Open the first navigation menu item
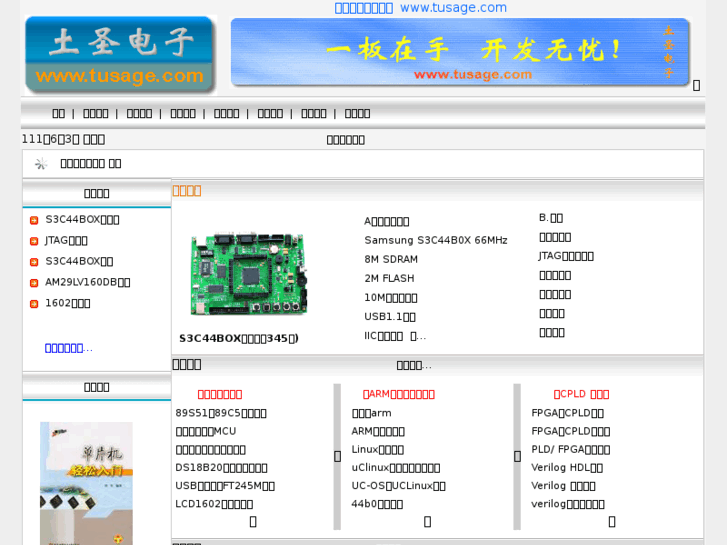Viewport: 727px width, 545px height. click(x=58, y=114)
